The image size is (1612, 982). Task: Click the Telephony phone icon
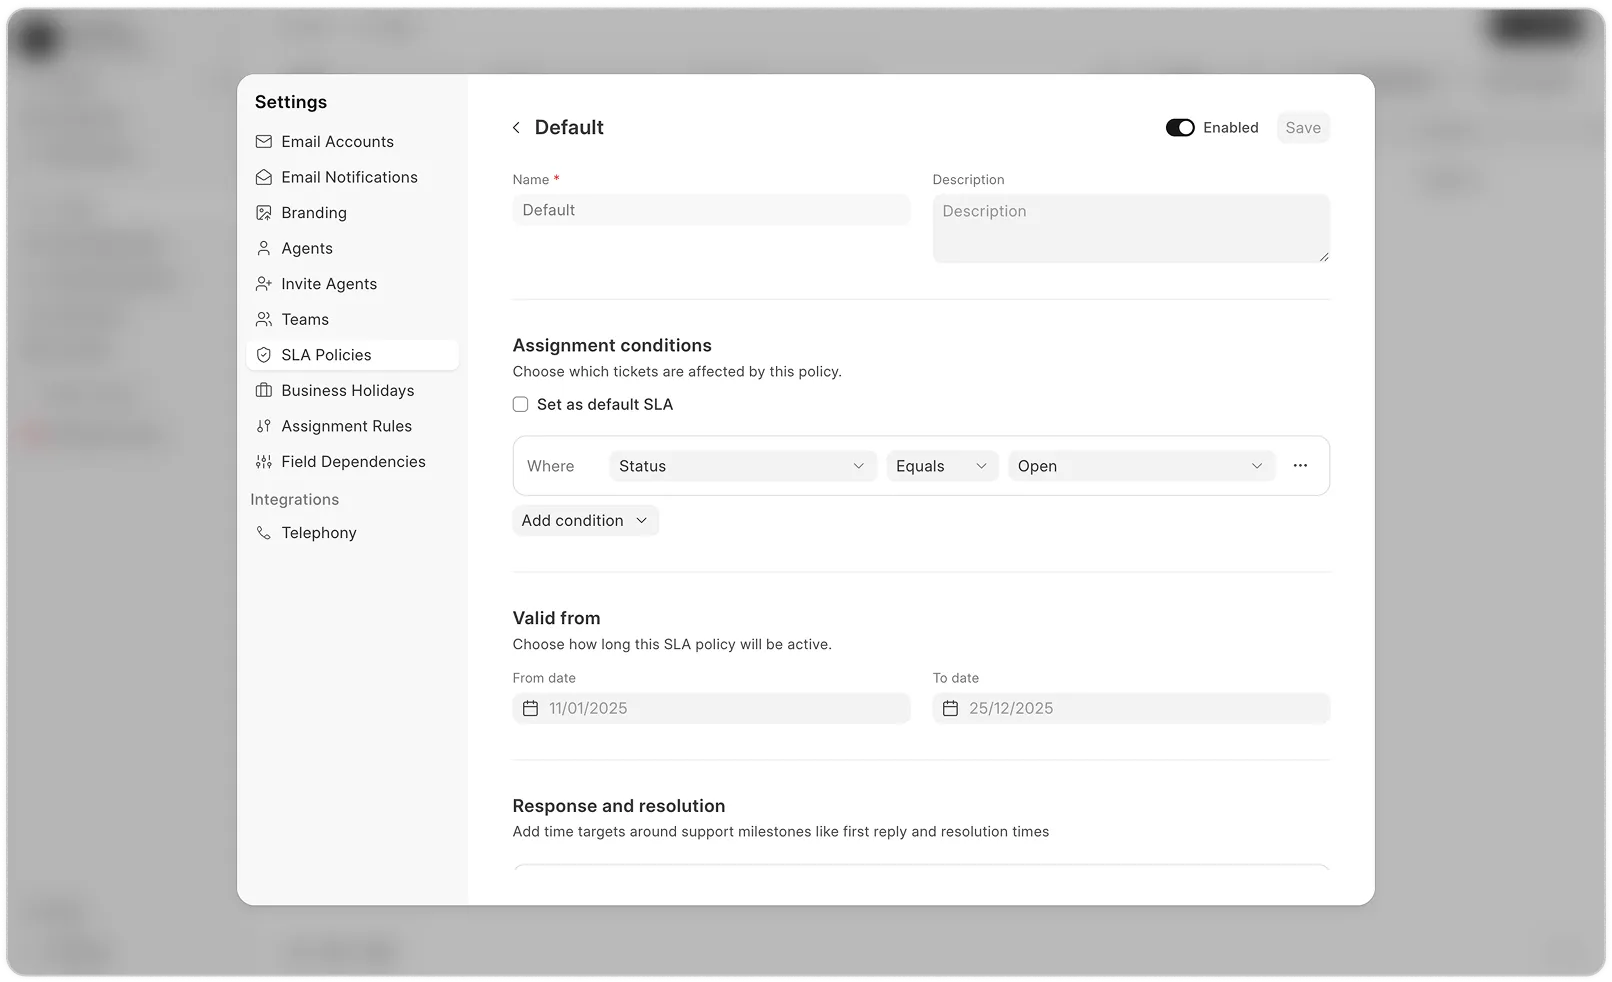coord(264,533)
